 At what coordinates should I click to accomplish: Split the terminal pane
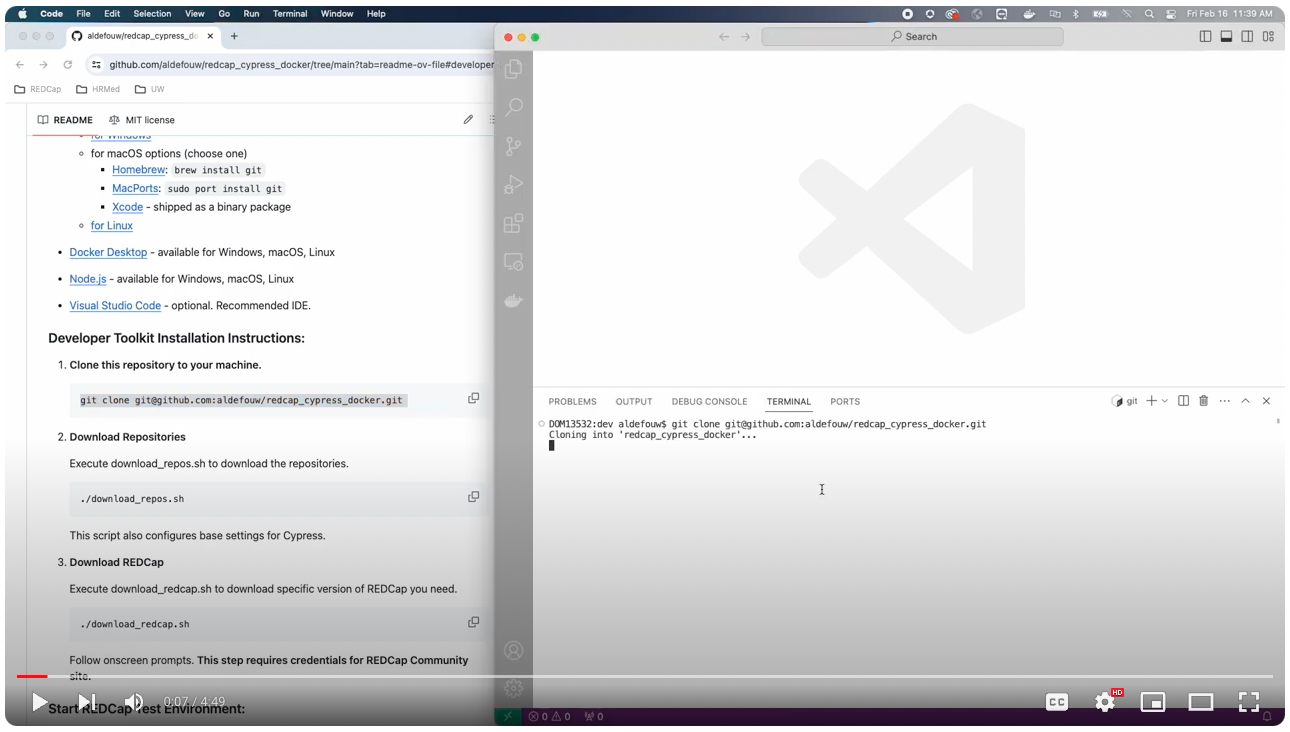[1183, 401]
